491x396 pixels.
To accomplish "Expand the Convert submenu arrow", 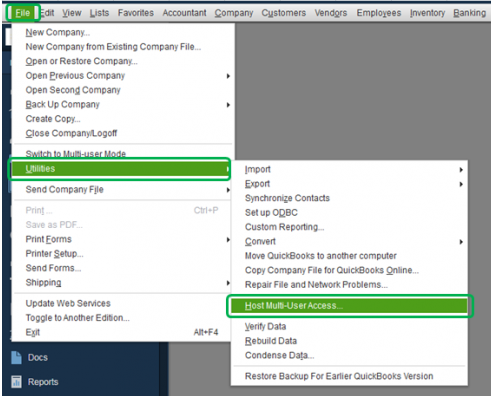I will [x=461, y=242].
